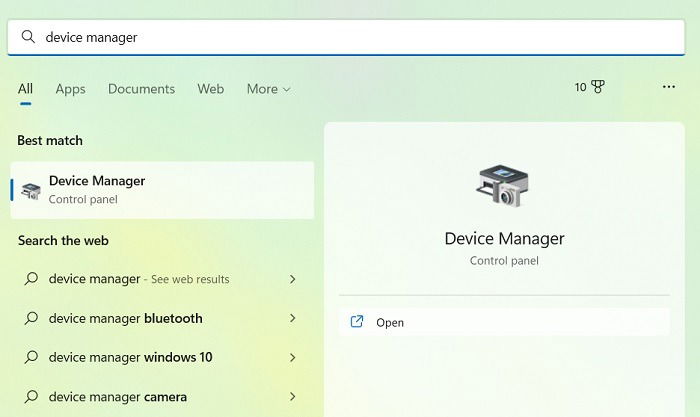This screenshot has height=417, width=700.
Task: Expand the More dropdown
Action: click(x=269, y=89)
